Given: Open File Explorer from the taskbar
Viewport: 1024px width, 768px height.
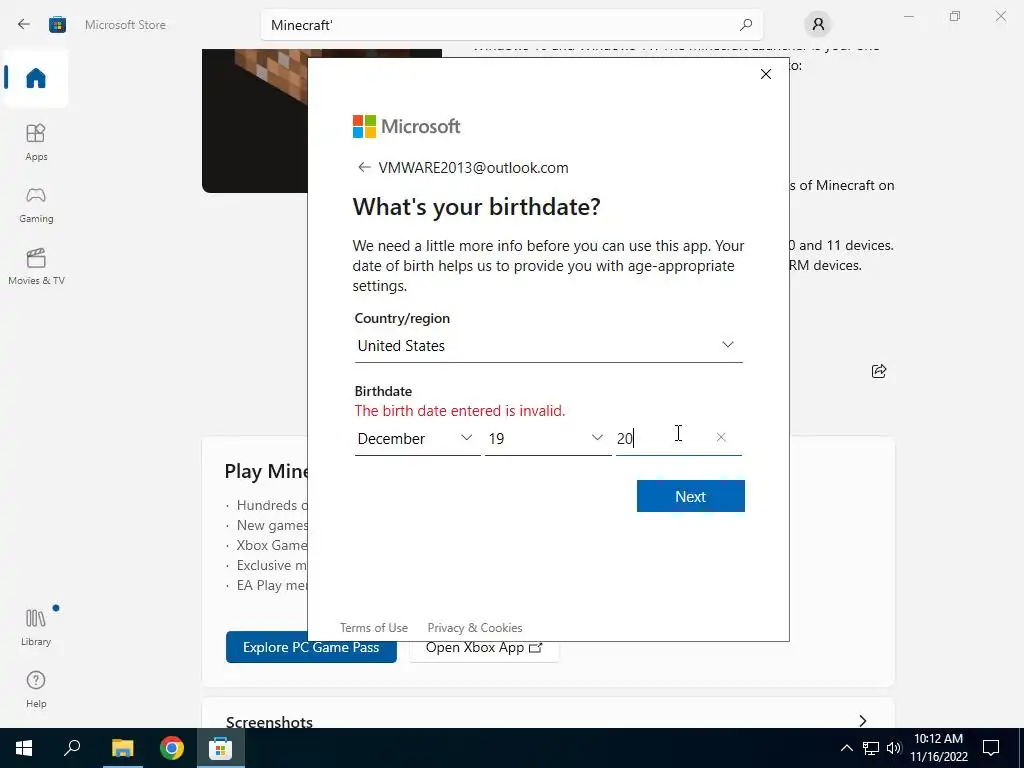Looking at the screenshot, I should point(122,748).
